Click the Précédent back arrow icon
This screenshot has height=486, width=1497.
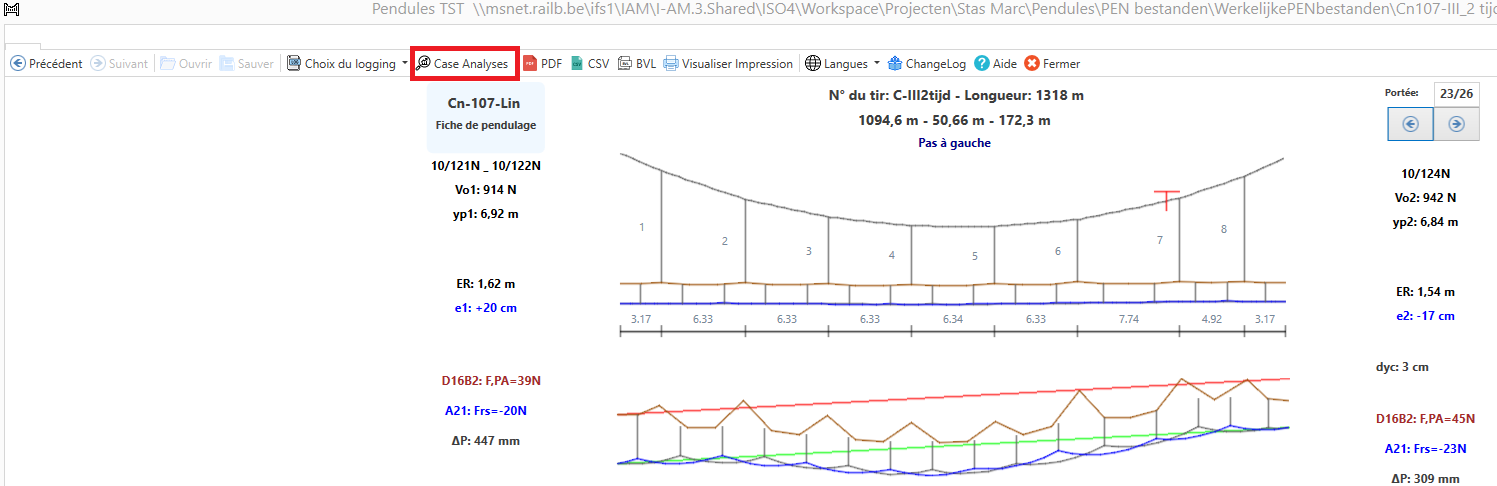tap(18, 63)
